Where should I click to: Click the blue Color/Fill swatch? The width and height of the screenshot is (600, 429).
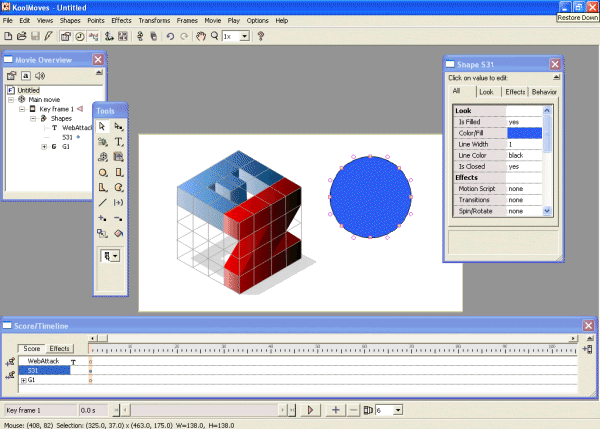point(524,133)
